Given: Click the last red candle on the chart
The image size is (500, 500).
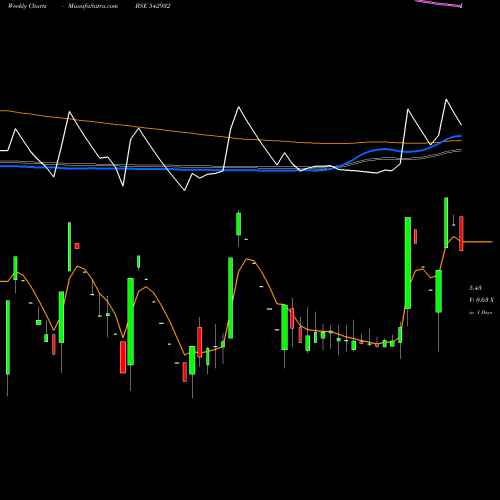Looking at the screenshot, I should (461, 233).
